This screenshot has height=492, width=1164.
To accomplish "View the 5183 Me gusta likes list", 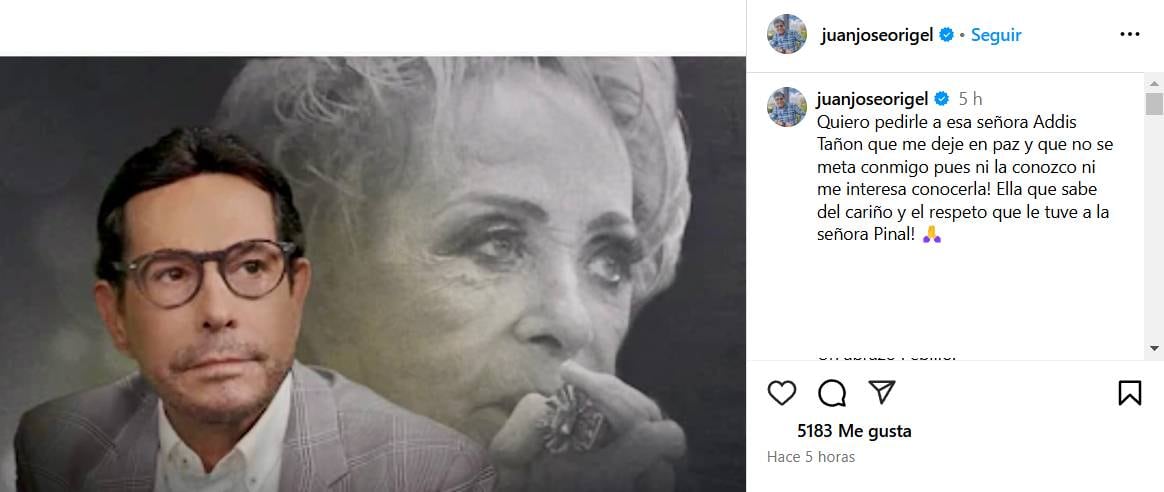I will tap(854, 431).
